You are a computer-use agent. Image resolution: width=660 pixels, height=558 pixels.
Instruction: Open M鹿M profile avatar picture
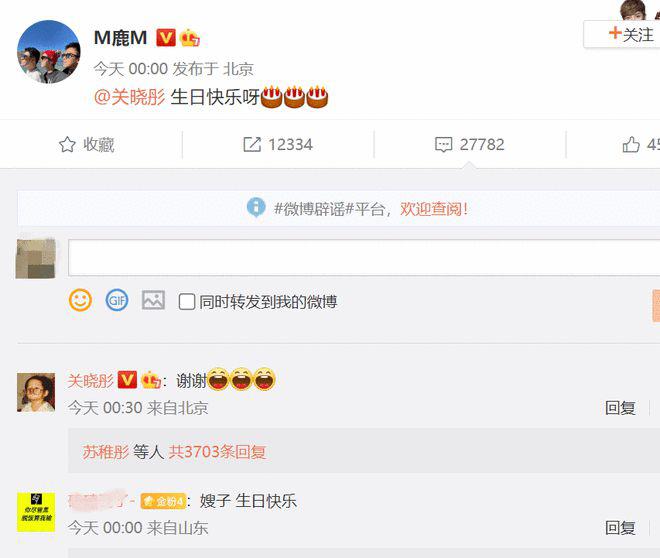48,52
